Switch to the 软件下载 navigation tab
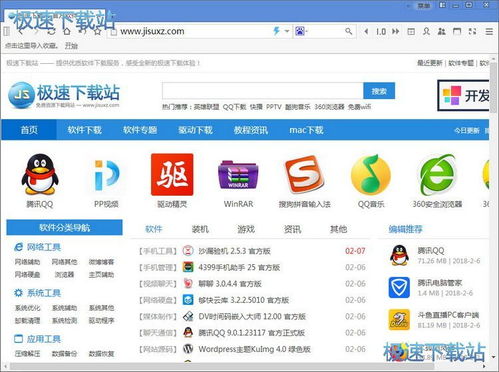Screen dimensions: 499x372 coord(84,130)
